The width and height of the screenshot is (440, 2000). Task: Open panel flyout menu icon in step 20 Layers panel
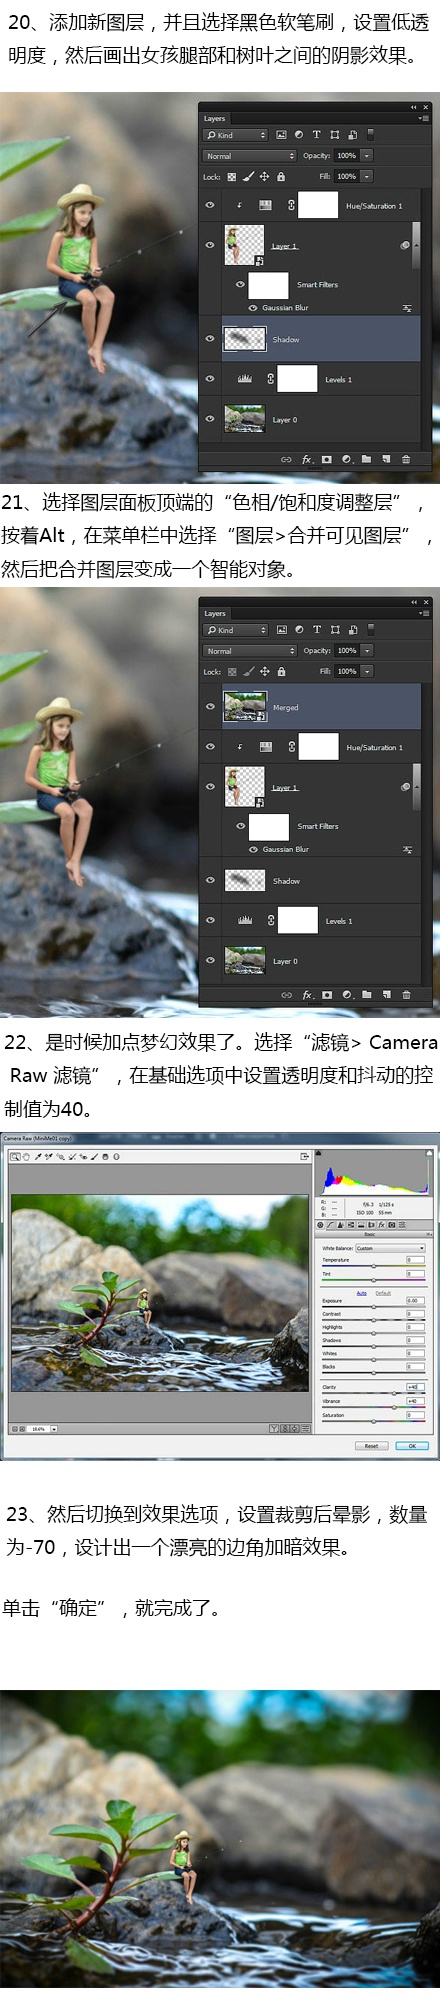coord(424,118)
